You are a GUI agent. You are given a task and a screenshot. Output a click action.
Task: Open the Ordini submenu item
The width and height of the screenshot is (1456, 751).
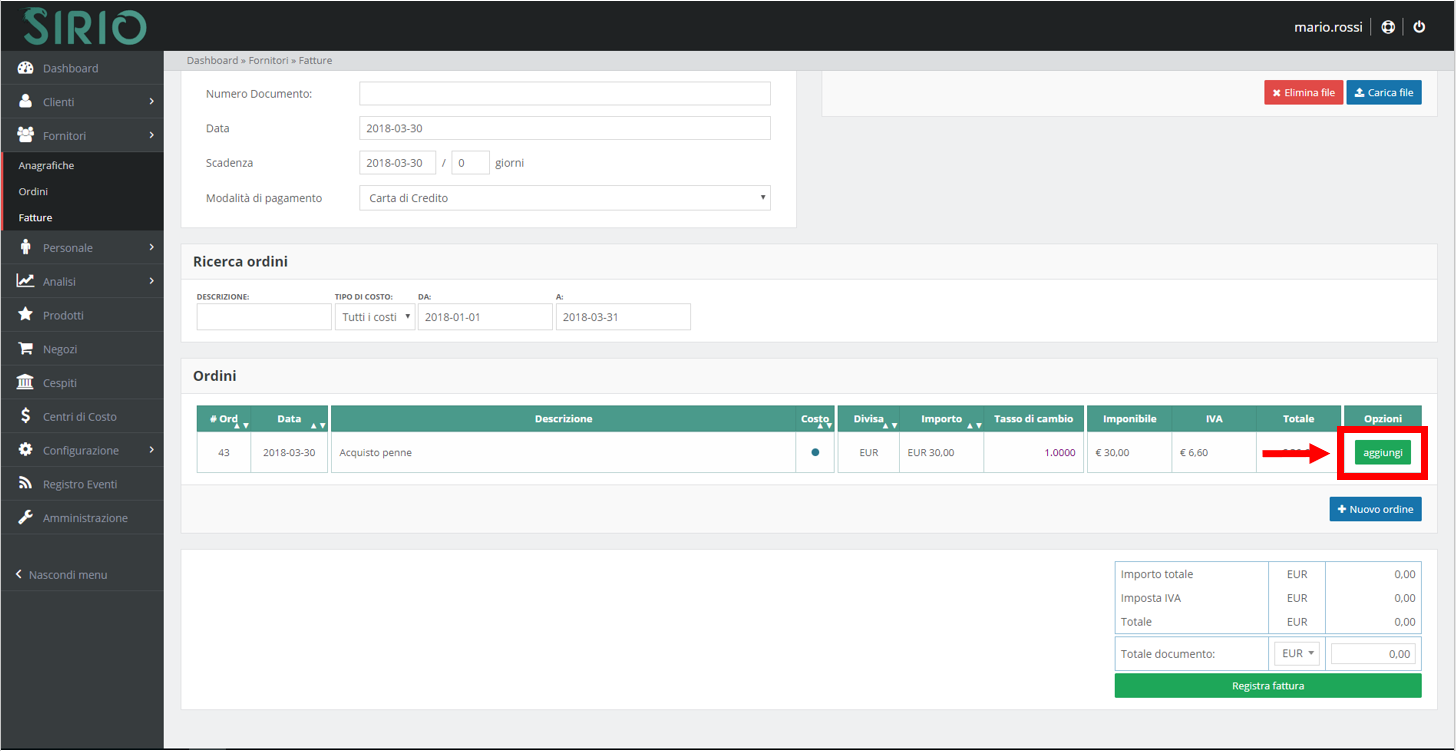[x=33, y=191]
